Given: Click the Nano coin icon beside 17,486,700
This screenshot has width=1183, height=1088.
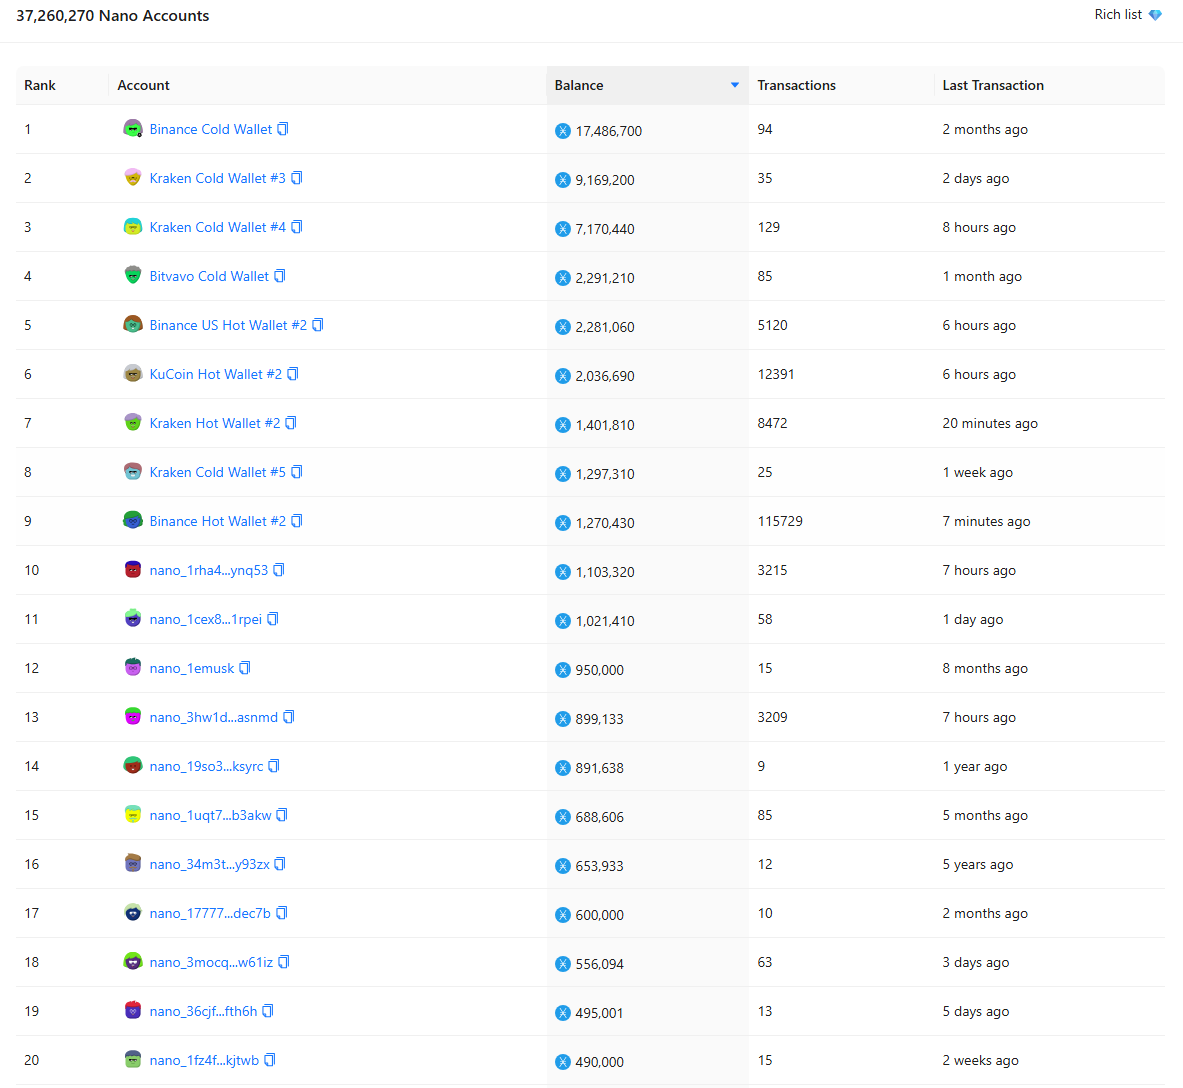Looking at the screenshot, I should (563, 131).
